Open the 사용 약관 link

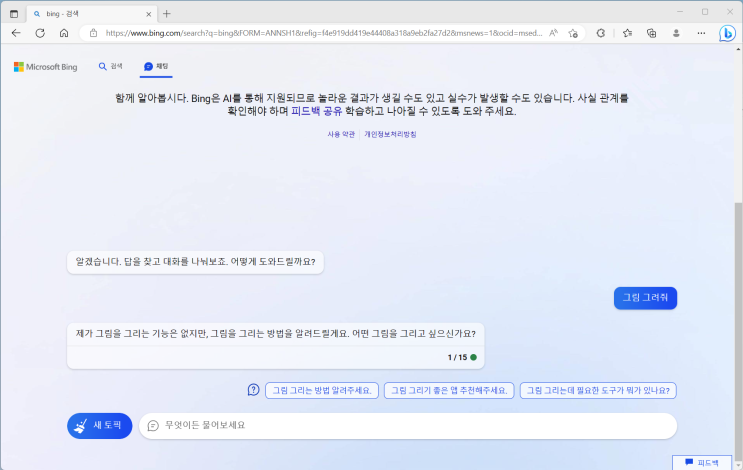(x=341, y=134)
